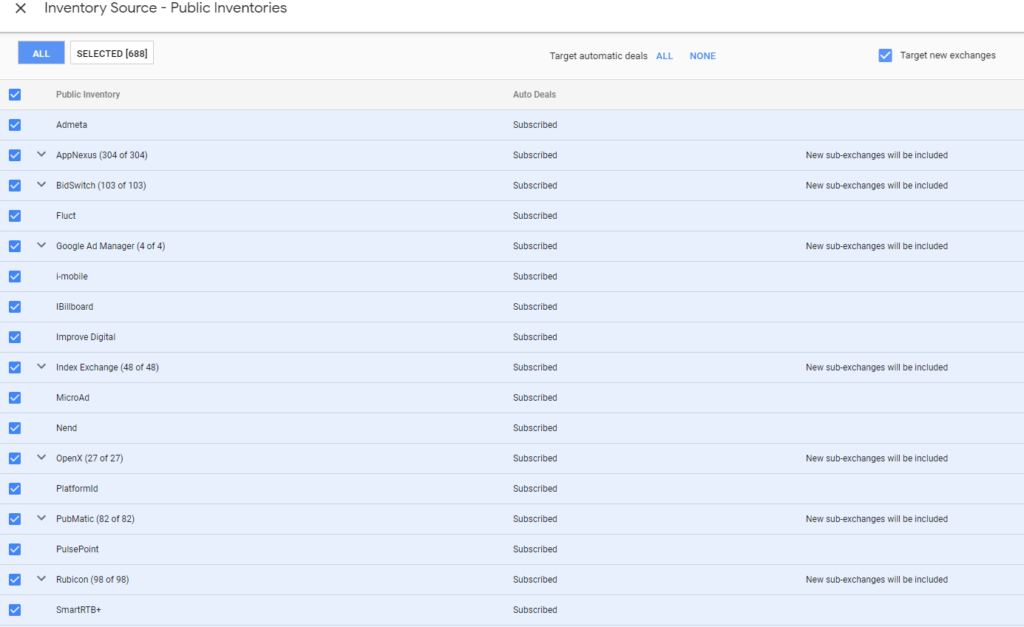Uncheck the Nend checkbox

(15, 428)
